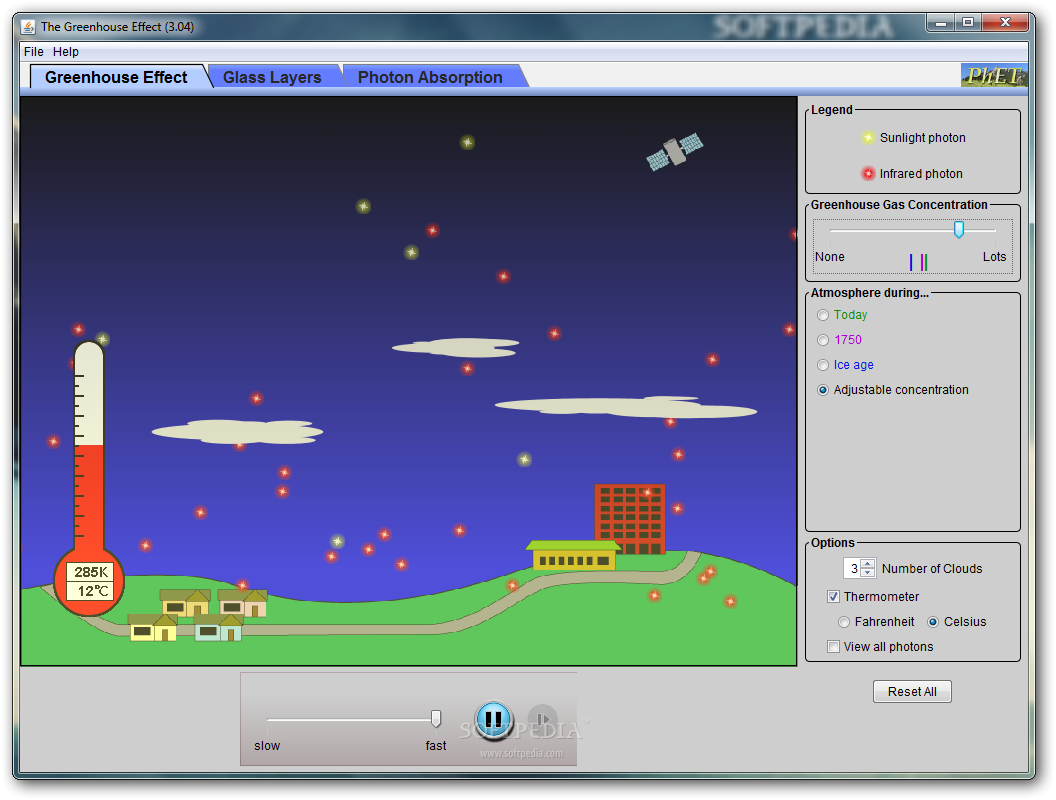Select the 1750 atmosphere option

click(x=839, y=340)
